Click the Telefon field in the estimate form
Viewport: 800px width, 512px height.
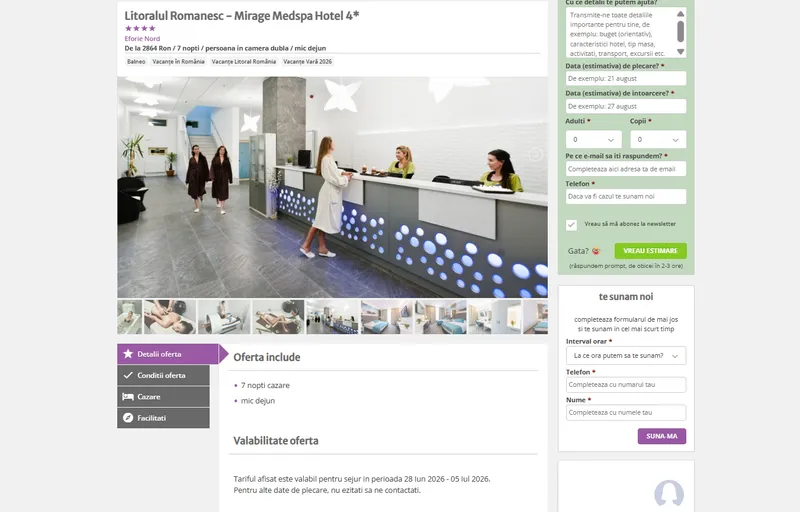[626, 196]
